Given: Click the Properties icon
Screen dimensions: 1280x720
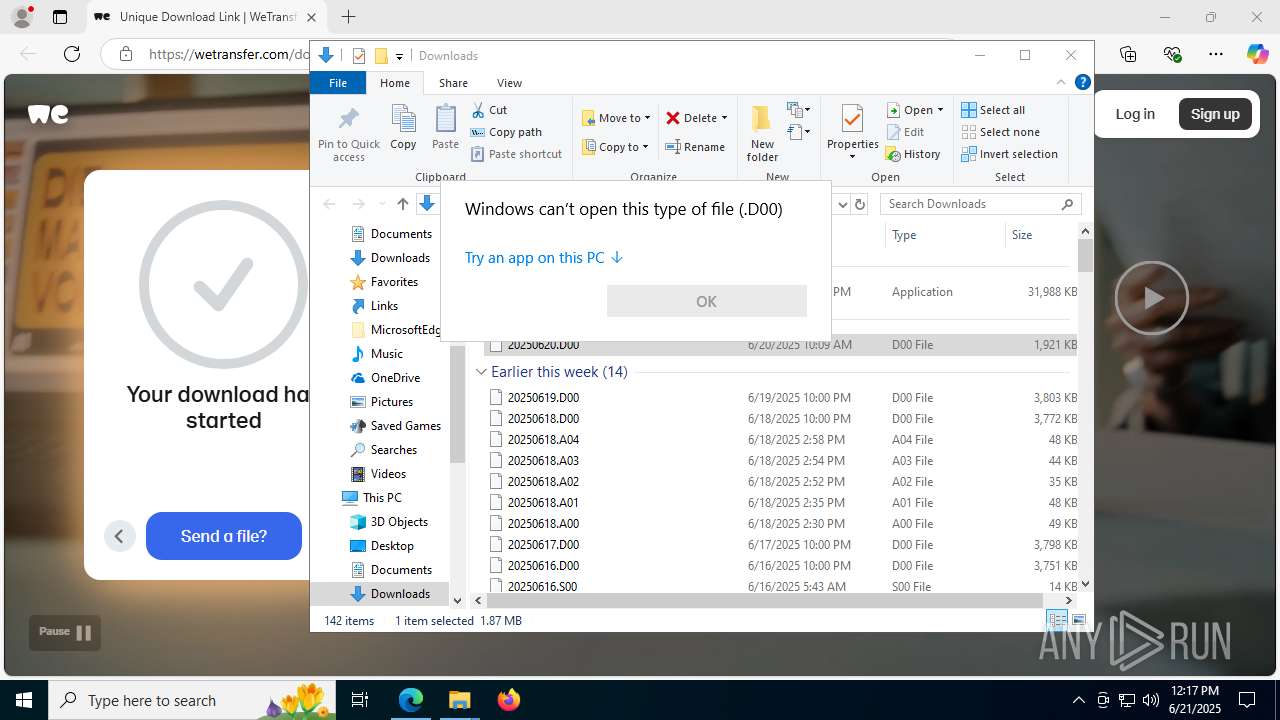Looking at the screenshot, I should (852, 119).
